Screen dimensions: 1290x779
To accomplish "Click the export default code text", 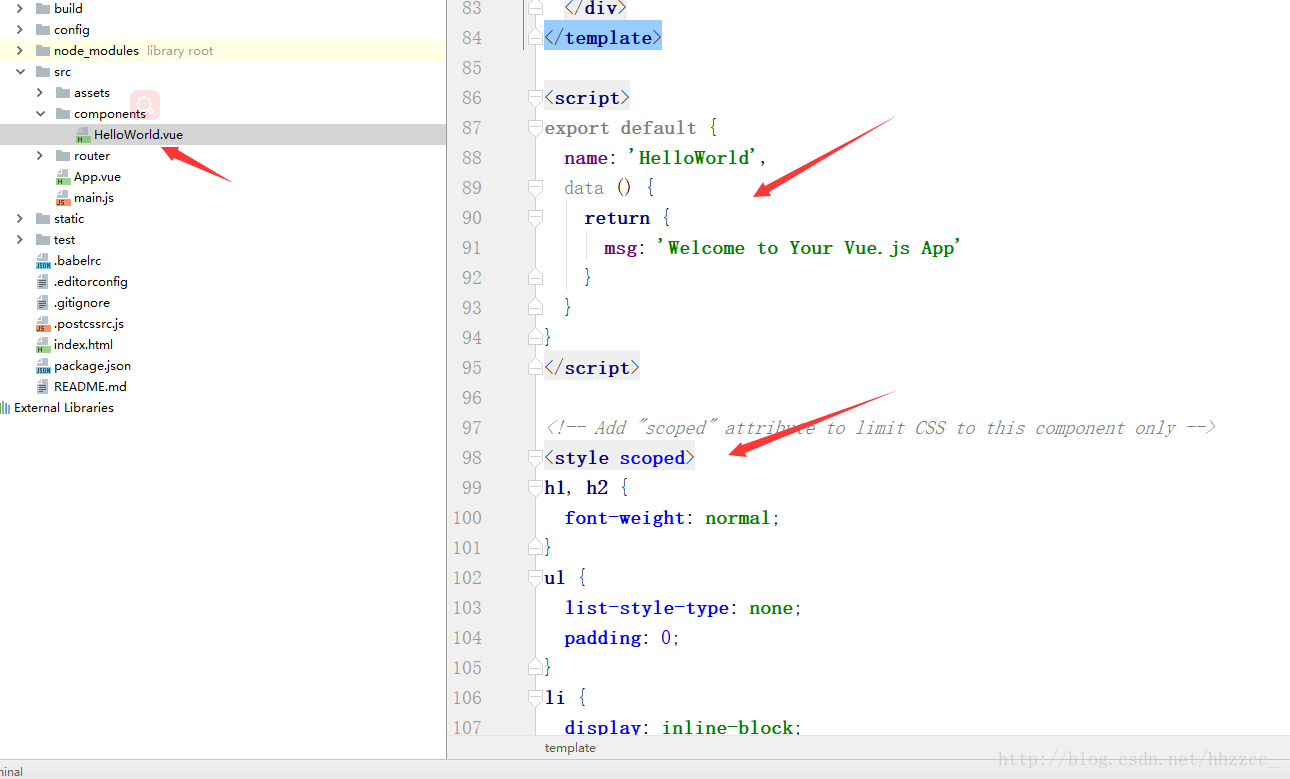I will pyautogui.click(x=620, y=128).
